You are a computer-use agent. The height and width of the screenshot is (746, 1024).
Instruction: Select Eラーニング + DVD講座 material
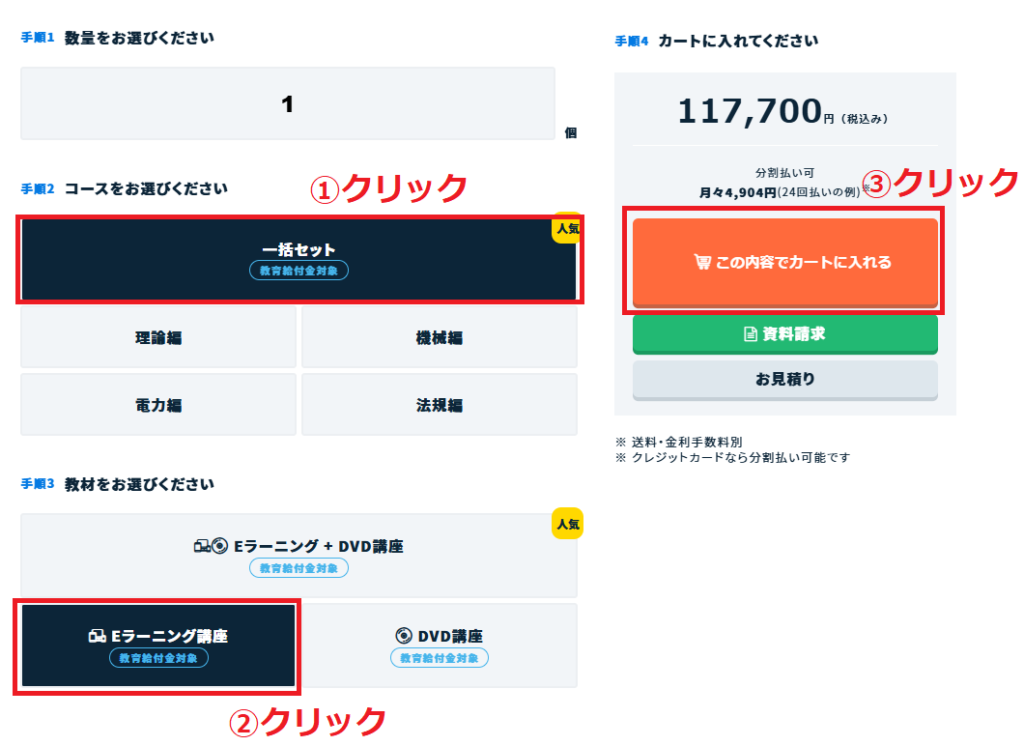point(299,555)
